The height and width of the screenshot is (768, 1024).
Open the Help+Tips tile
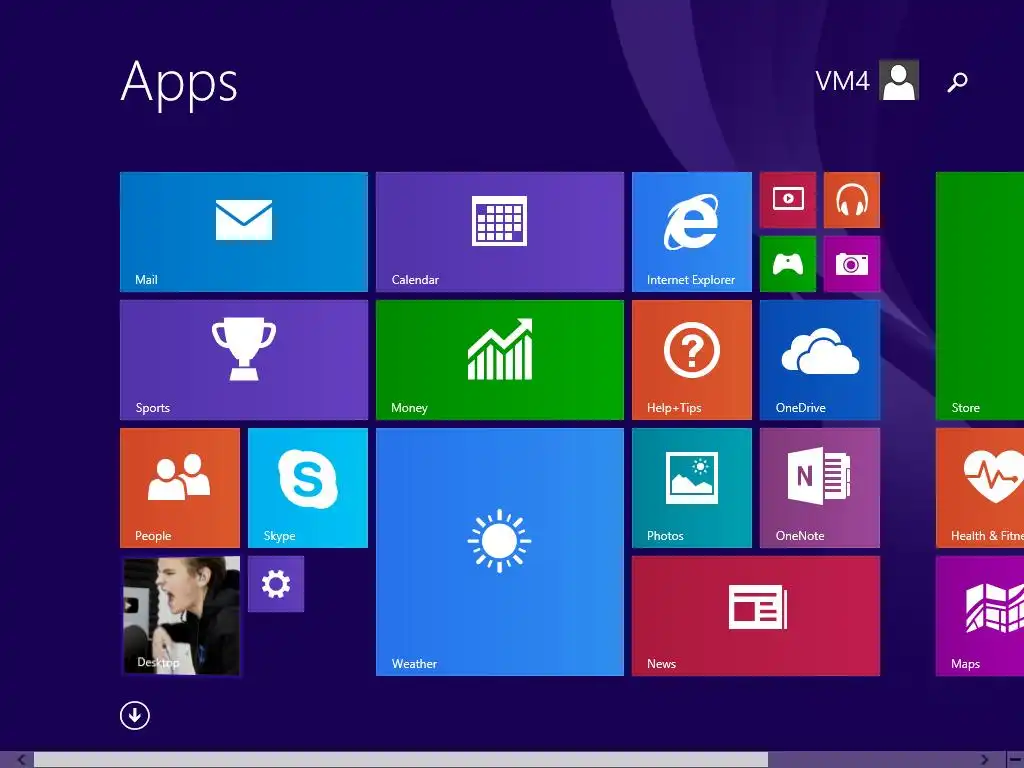pyautogui.click(x=692, y=360)
